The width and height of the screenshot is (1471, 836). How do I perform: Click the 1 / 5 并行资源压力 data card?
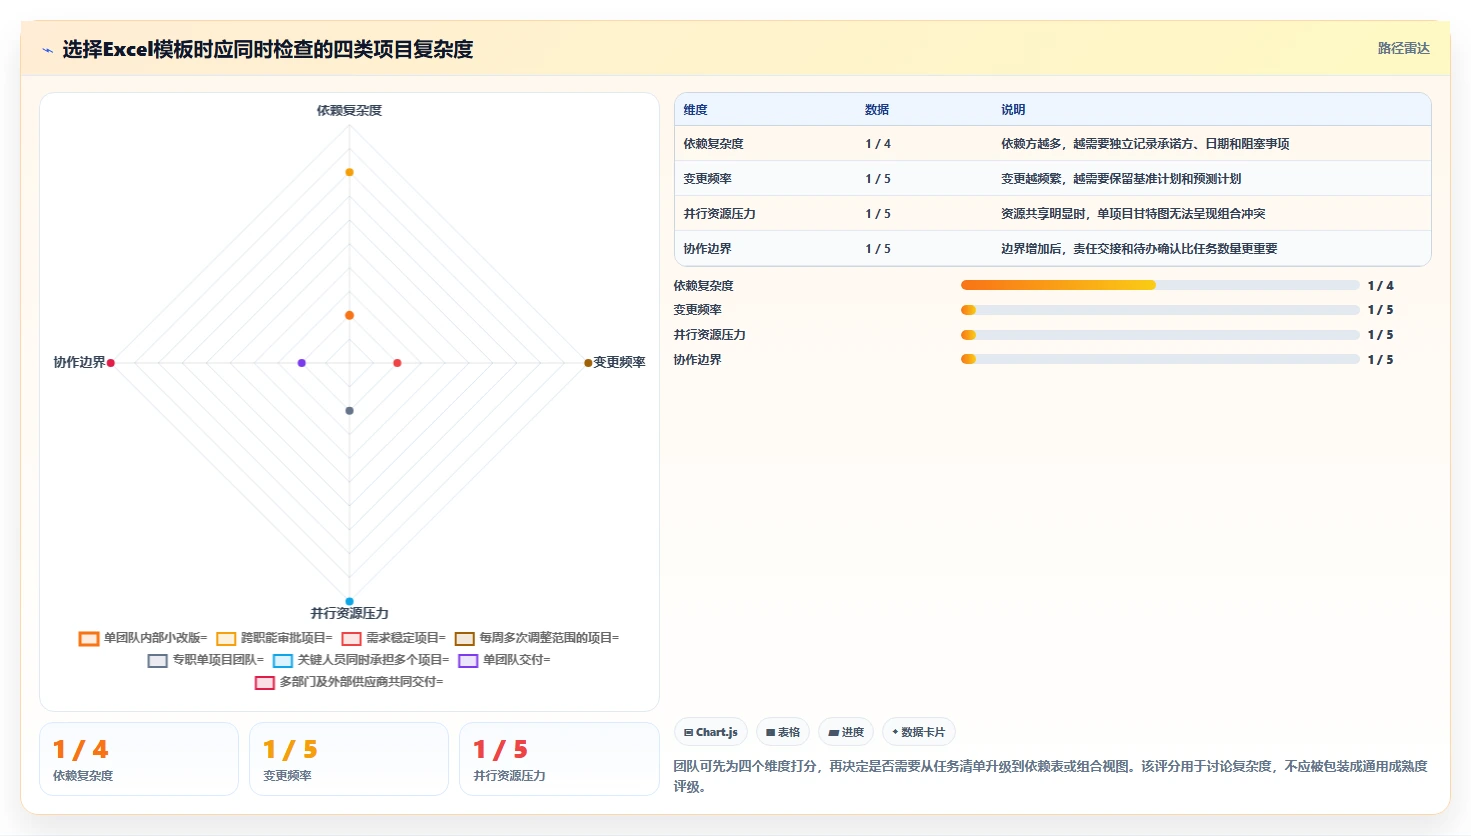(x=559, y=759)
